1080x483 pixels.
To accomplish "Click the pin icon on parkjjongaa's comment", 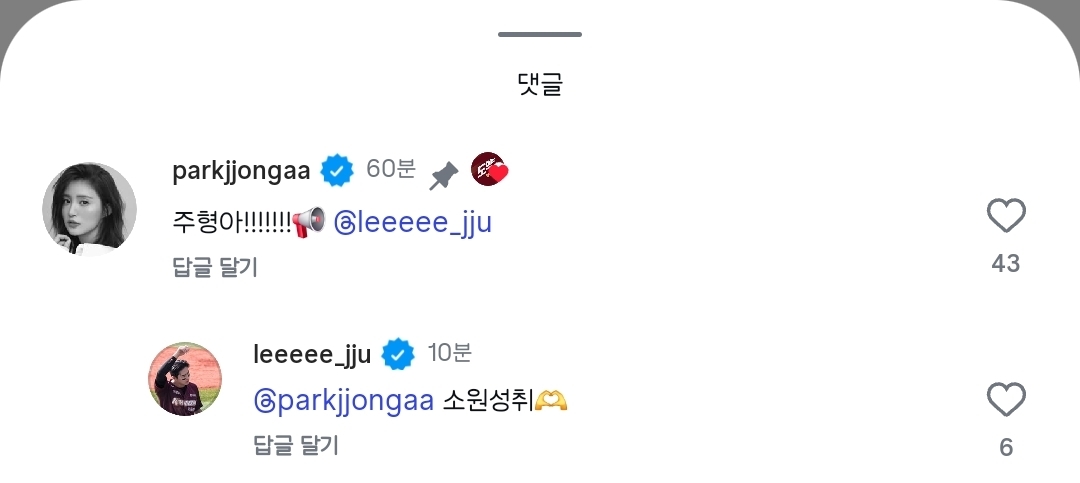I will [443, 176].
